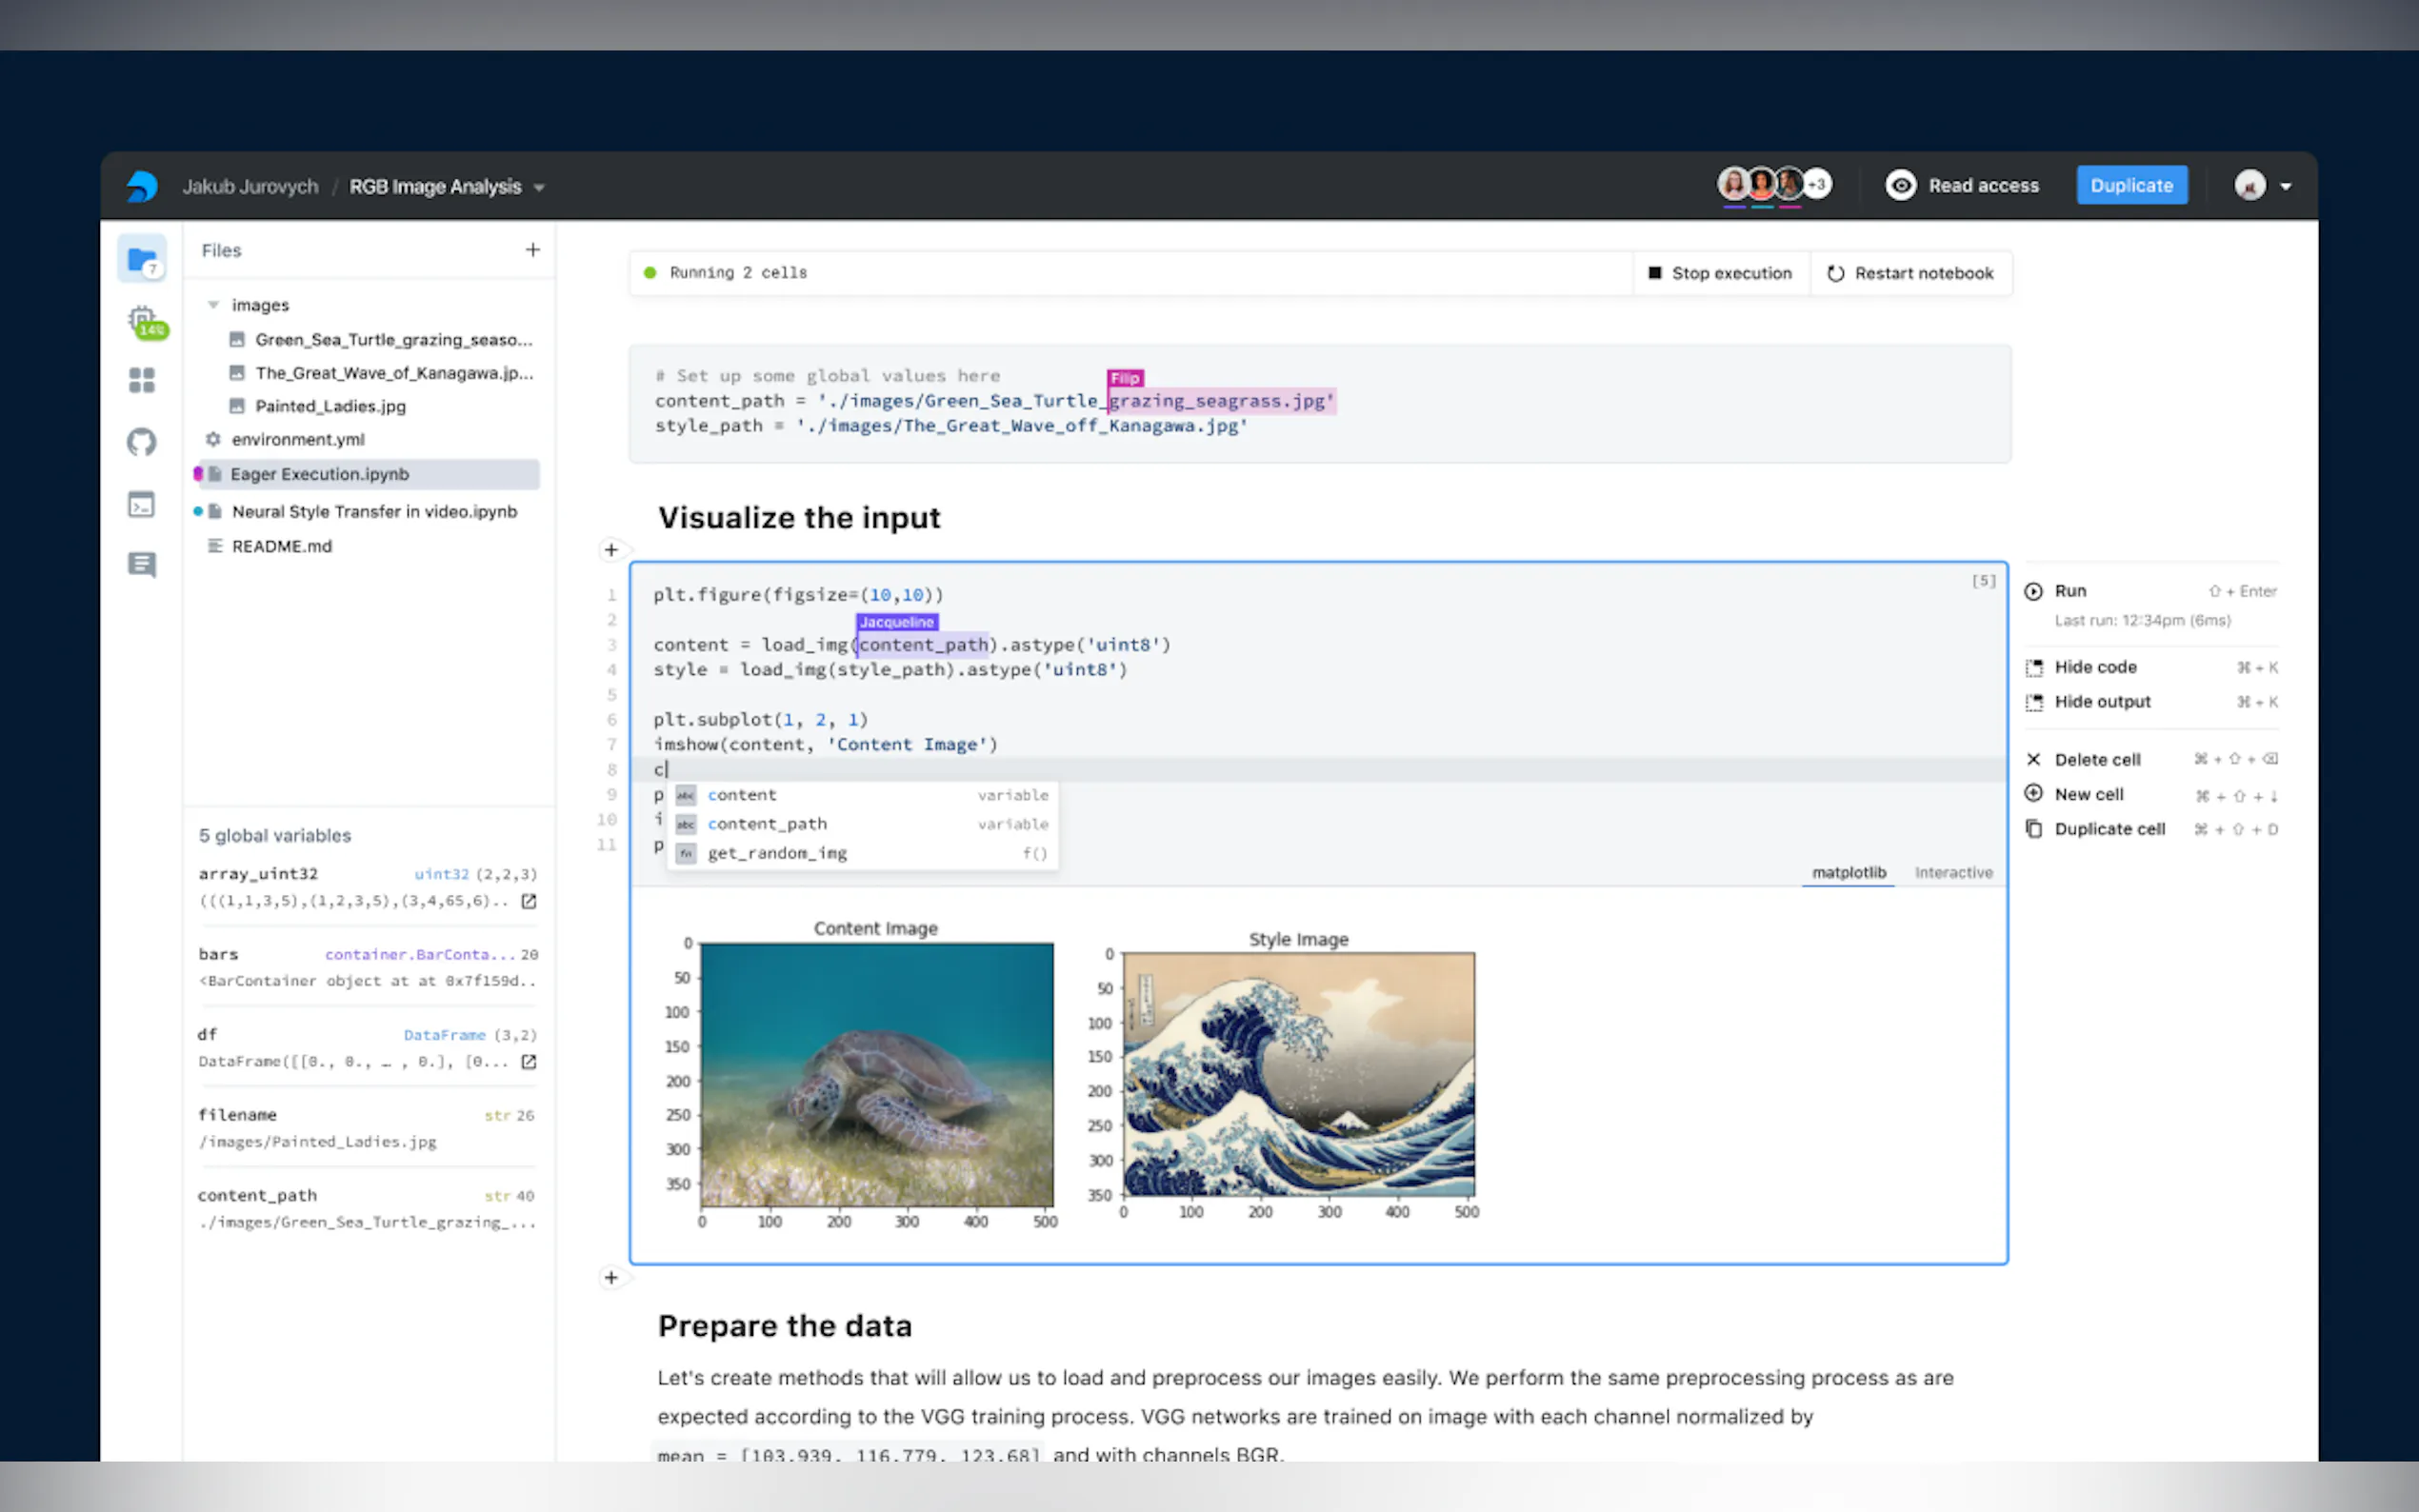Open the terminal sidebar icon
2419x1512 pixels.
142,504
